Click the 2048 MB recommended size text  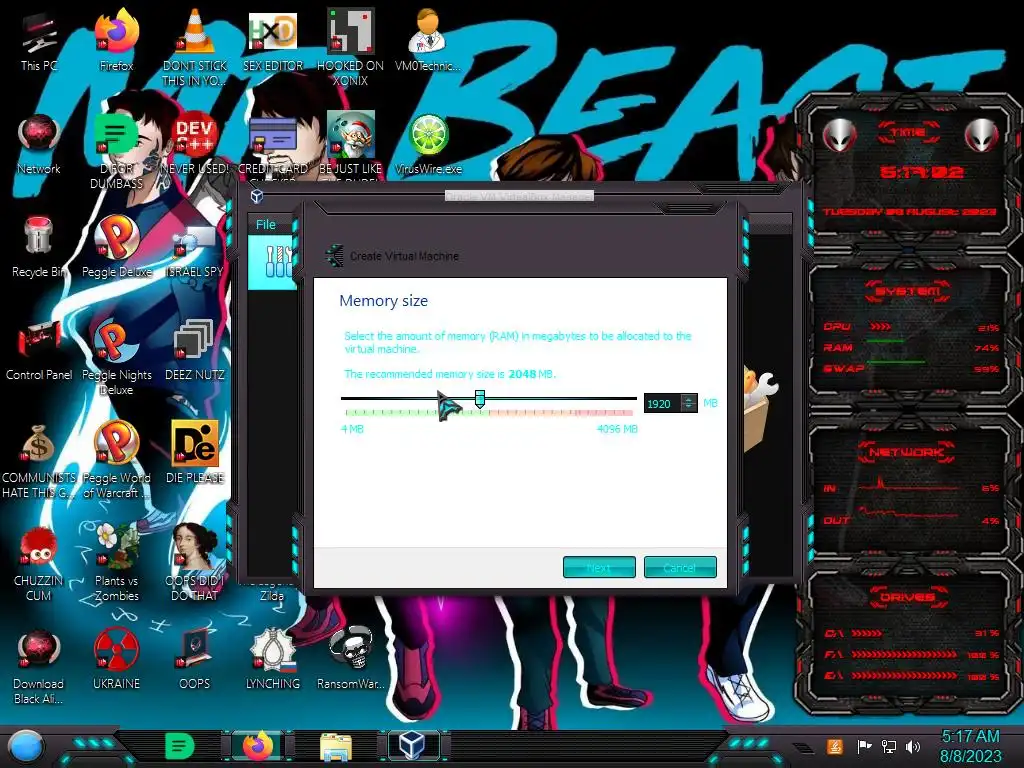531,374
